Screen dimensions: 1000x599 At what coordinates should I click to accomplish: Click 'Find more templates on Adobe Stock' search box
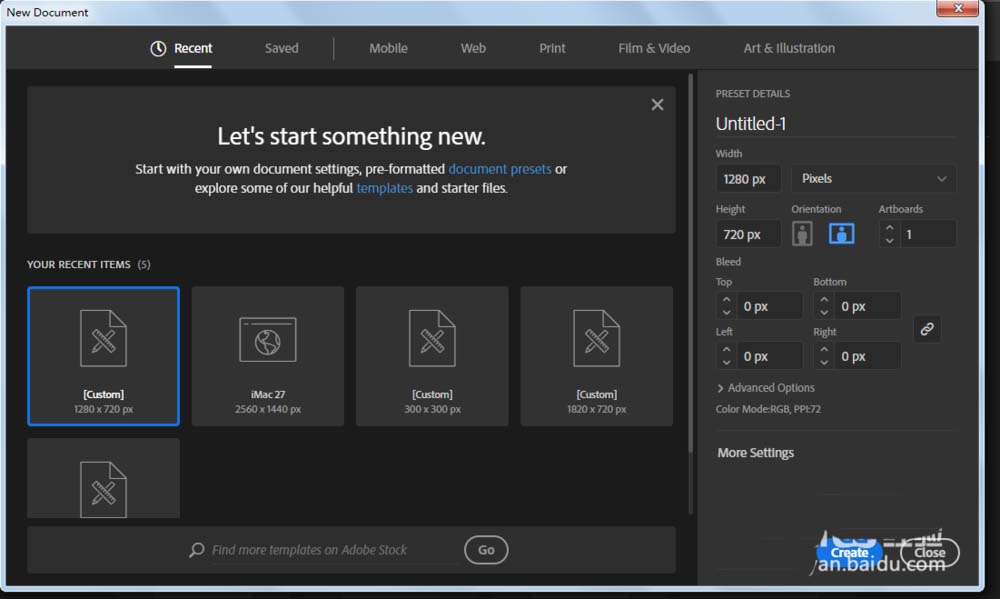click(x=334, y=550)
